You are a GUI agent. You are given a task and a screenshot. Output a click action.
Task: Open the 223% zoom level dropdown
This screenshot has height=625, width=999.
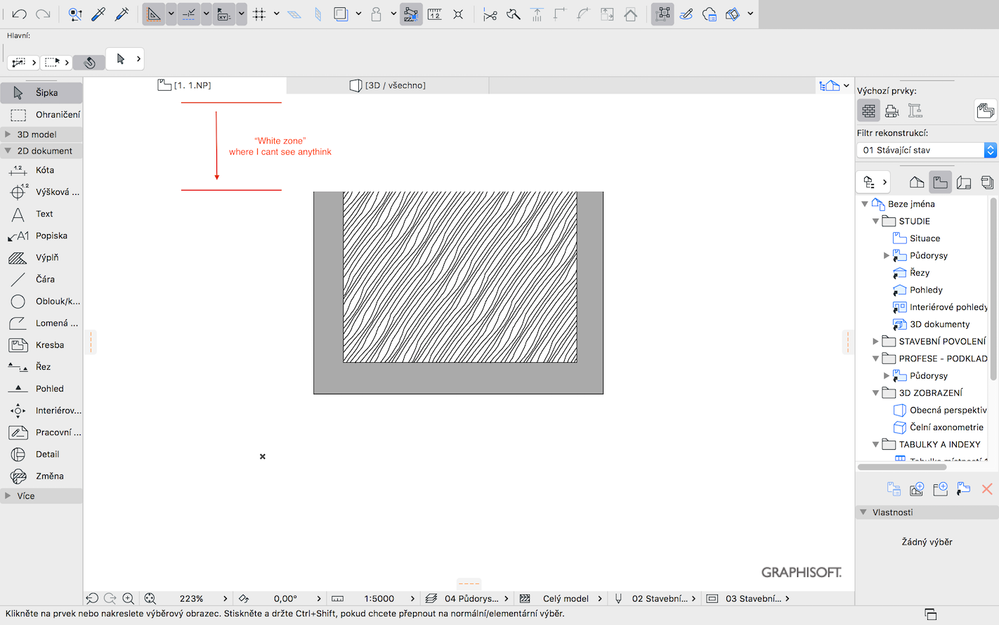[195, 598]
